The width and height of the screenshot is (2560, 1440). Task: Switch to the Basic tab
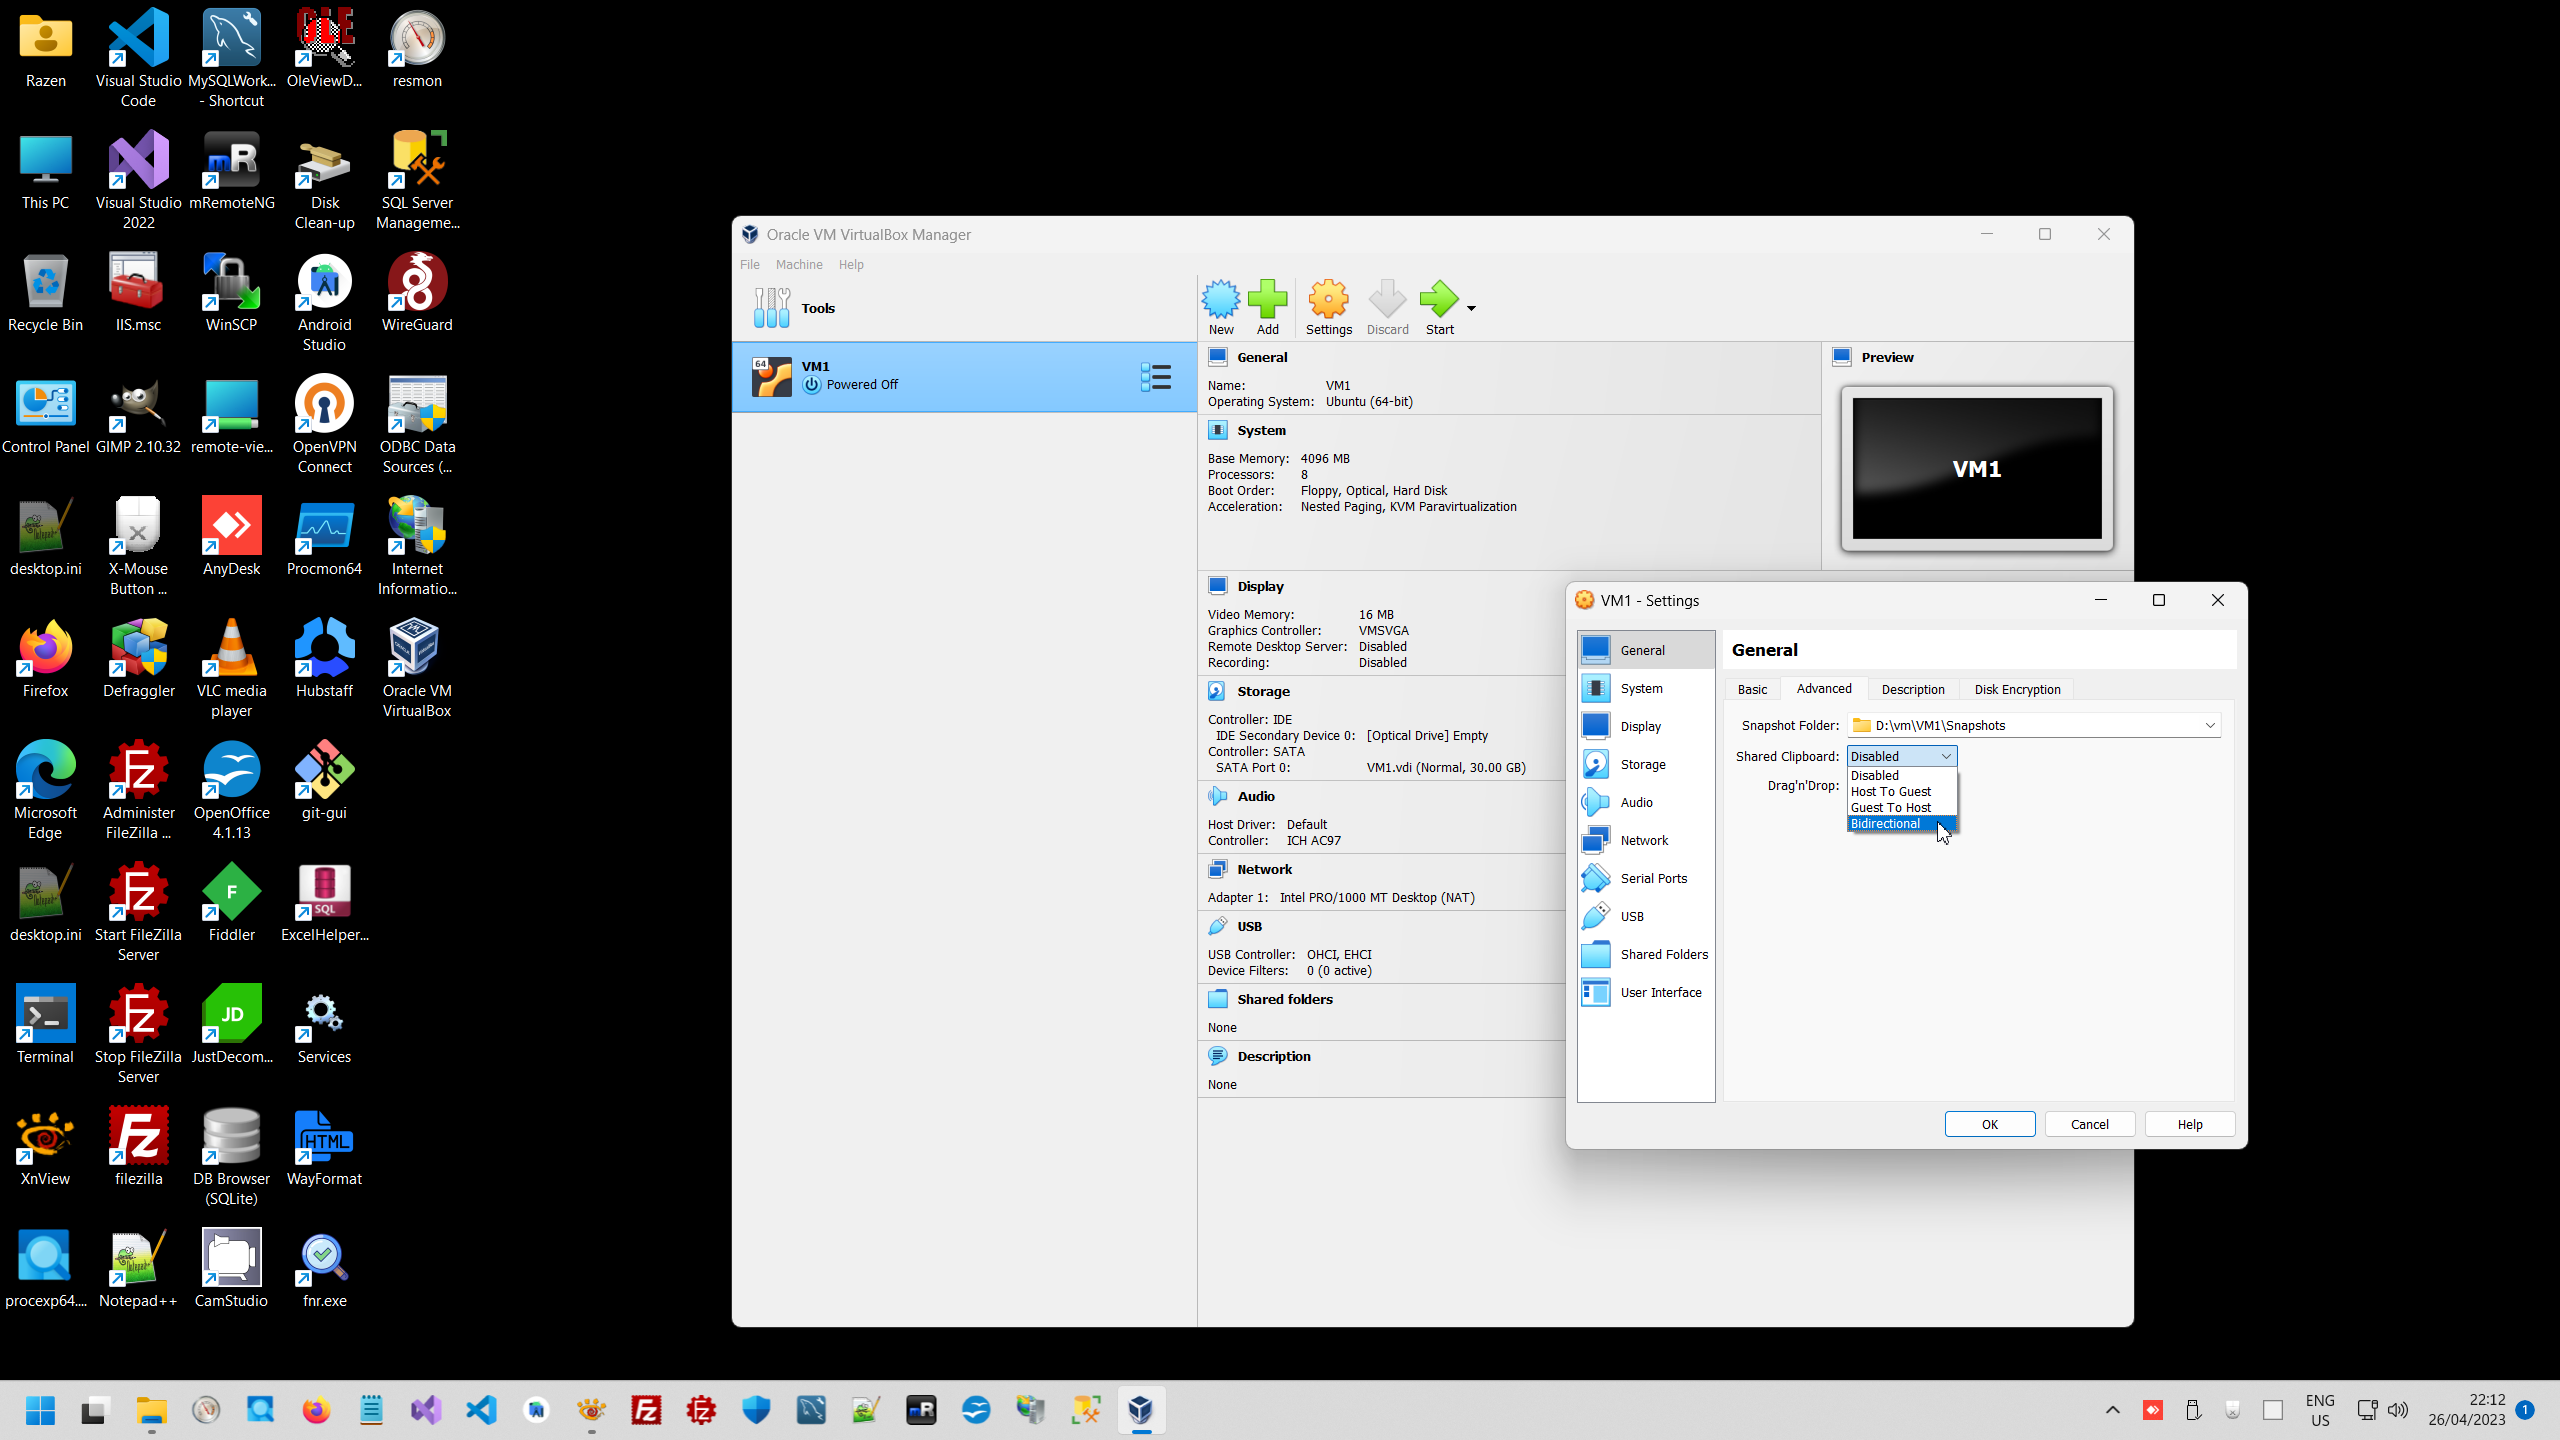1752,690
